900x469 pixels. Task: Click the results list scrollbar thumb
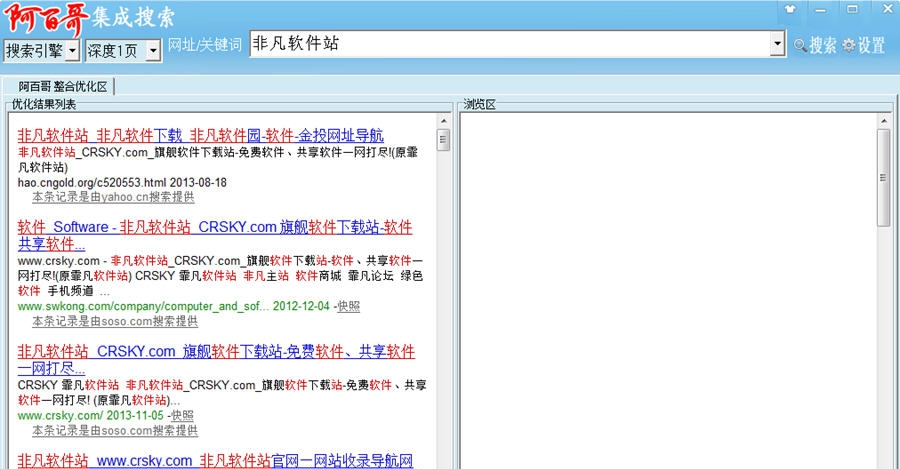pyautogui.click(x=443, y=139)
